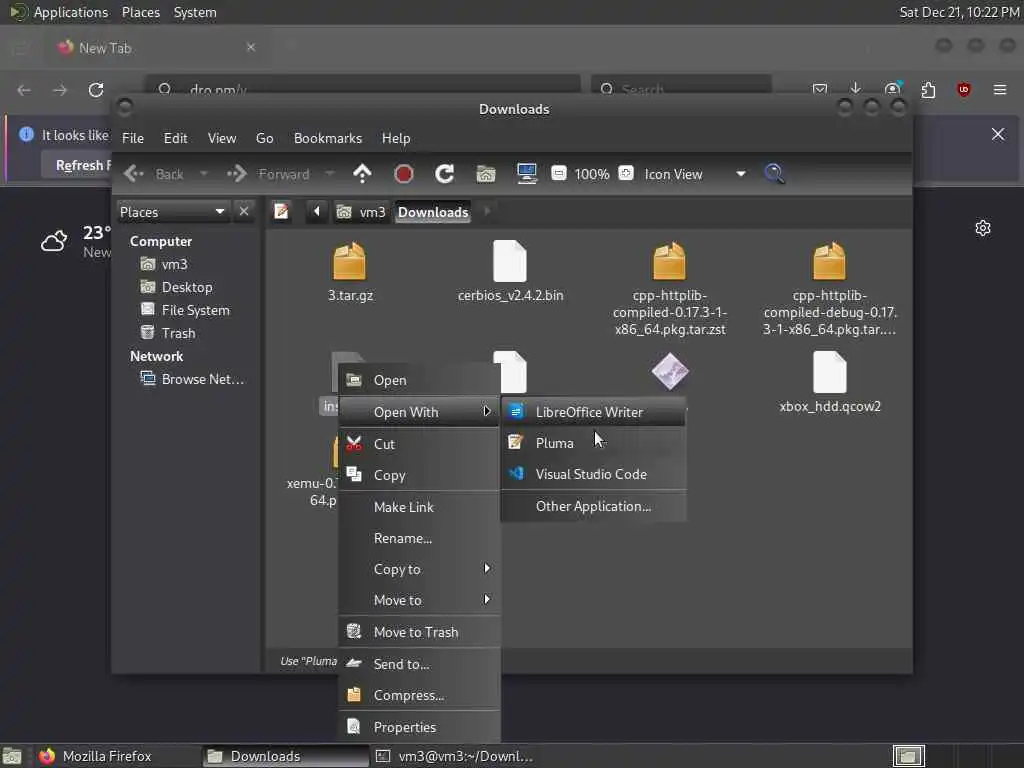Screen dimensions: 1024x768
Task: Click Open in the context menu
Action: pos(419,380)
